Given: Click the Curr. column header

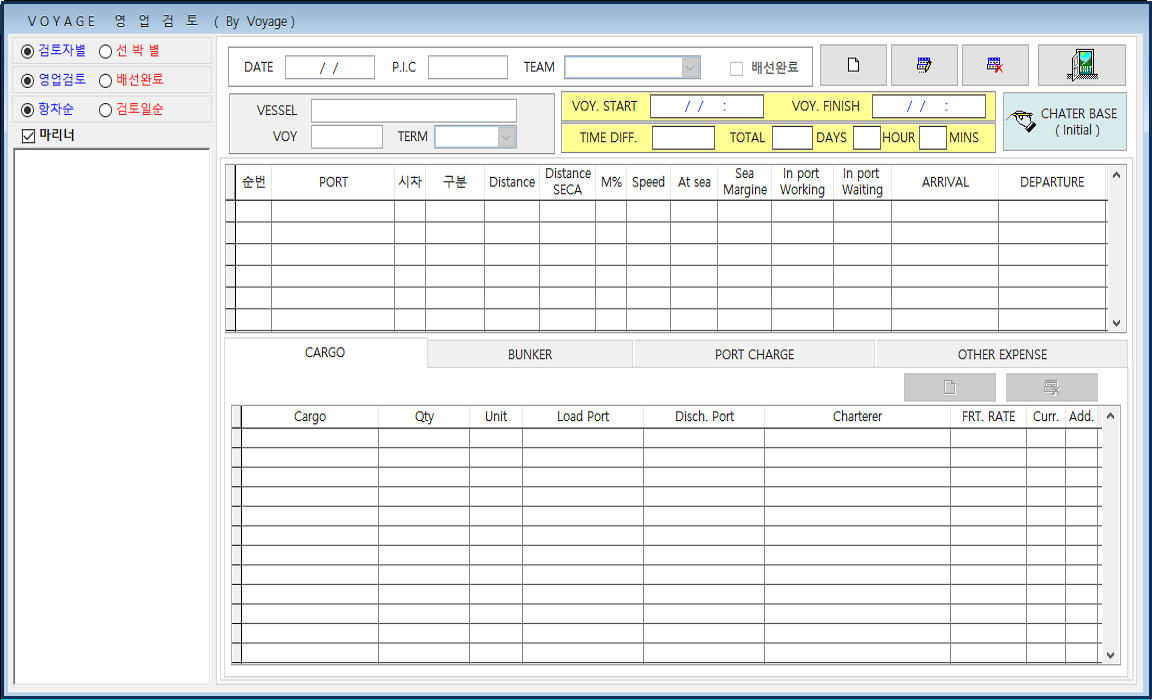Looking at the screenshot, I should pos(1045,416).
